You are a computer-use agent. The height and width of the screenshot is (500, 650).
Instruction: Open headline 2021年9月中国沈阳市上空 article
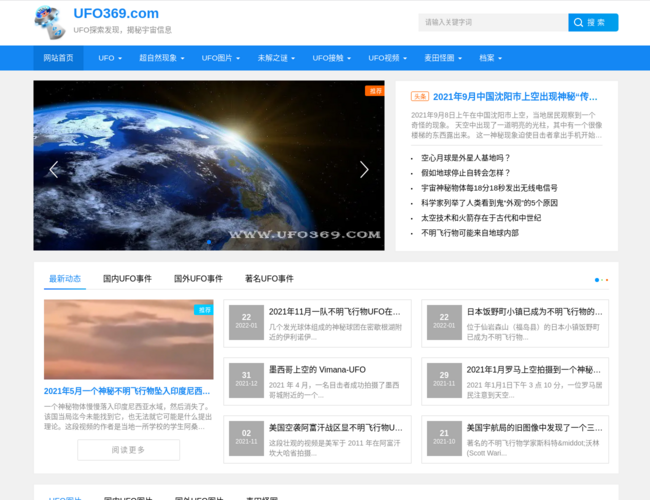(515, 97)
